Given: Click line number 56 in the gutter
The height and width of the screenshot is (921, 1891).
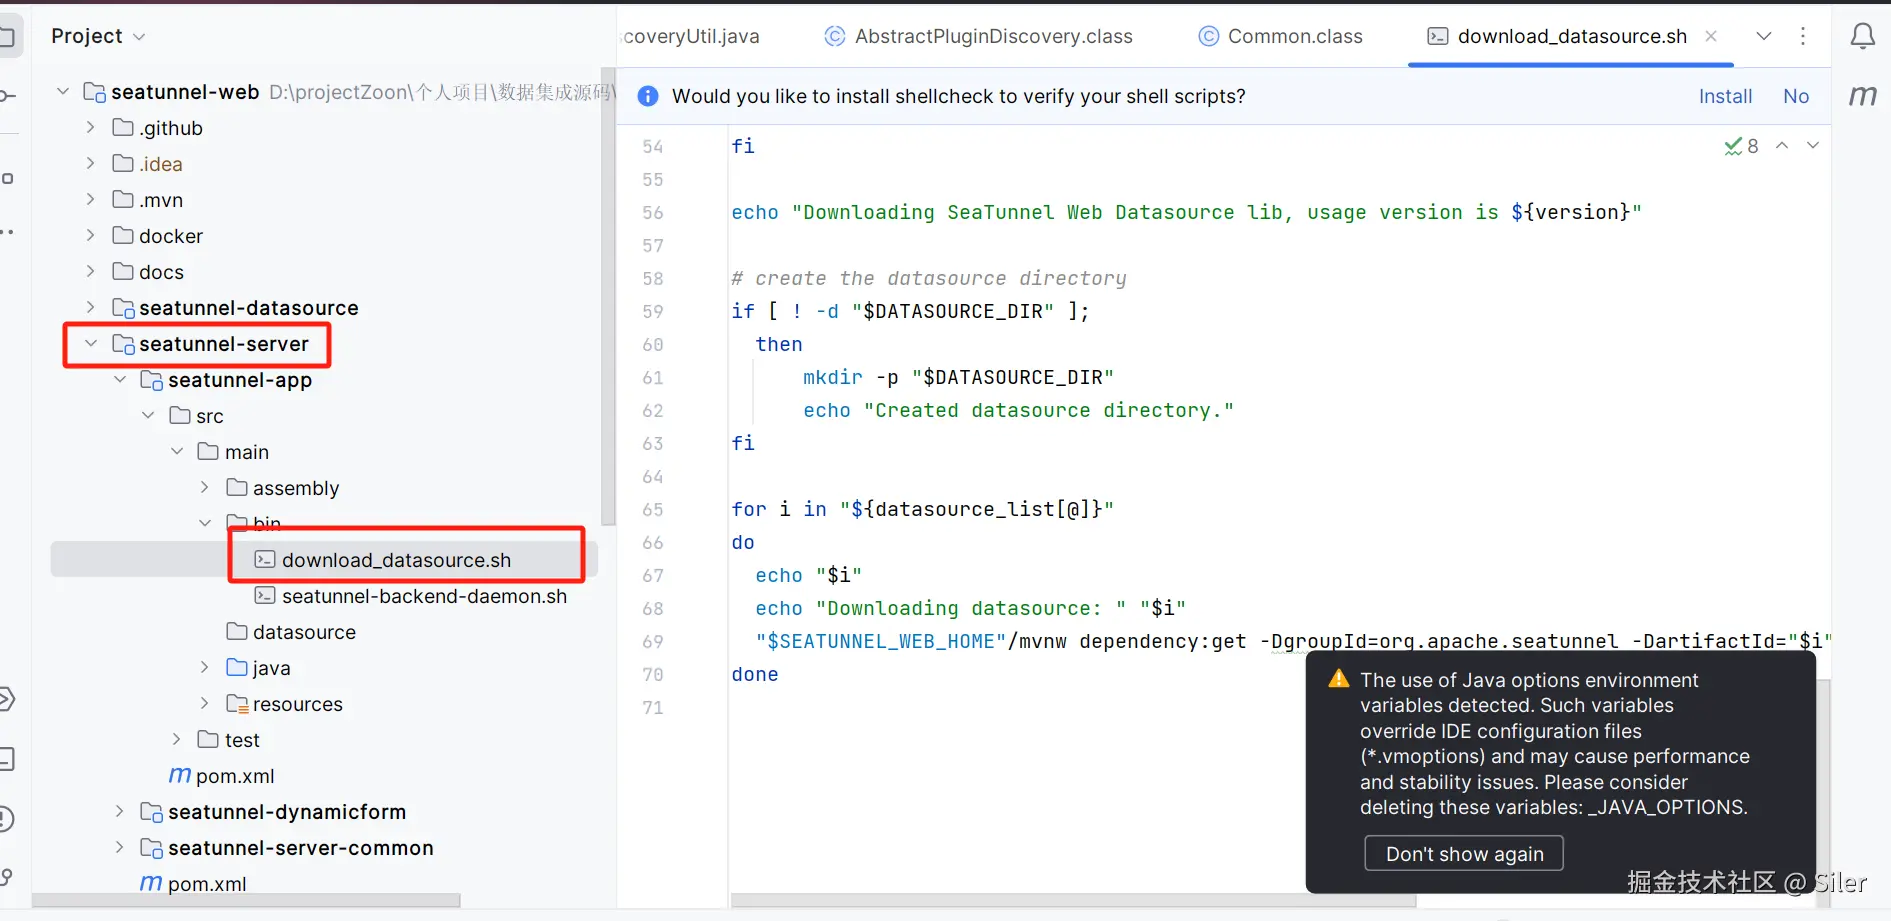Looking at the screenshot, I should (x=653, y=213).
